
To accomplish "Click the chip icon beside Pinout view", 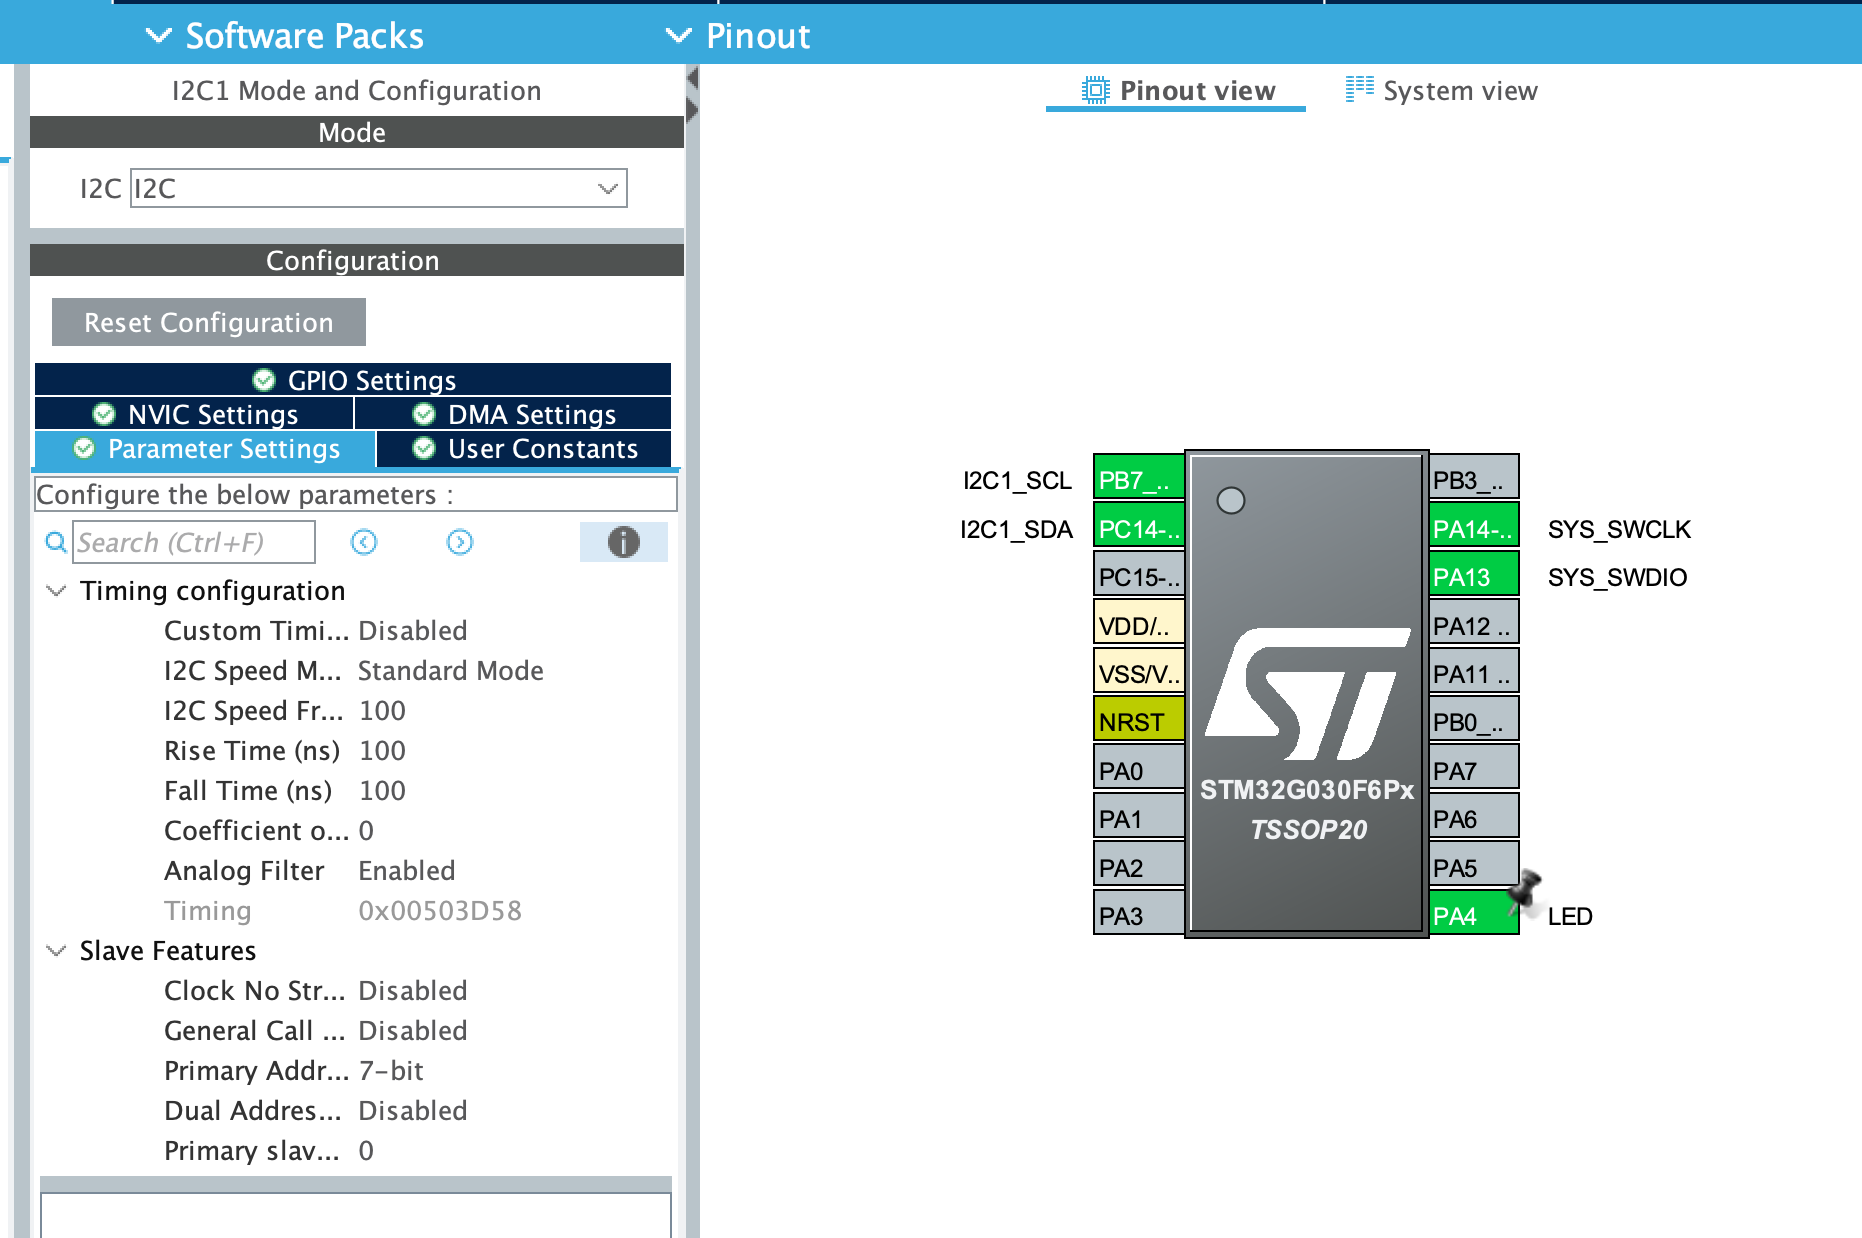I will (x=1095, y=89).
